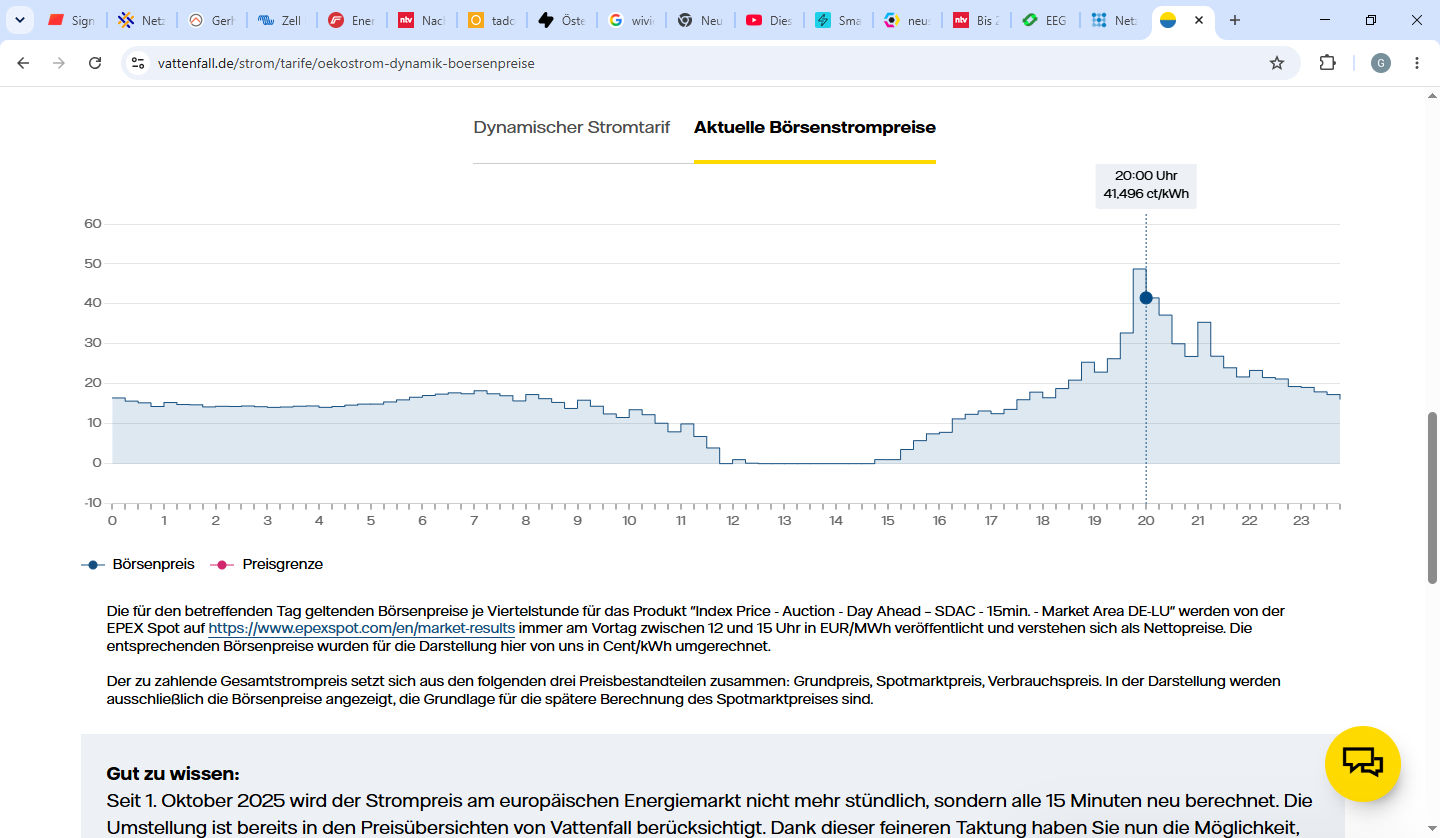Screen dimensions: 1440x838
Task: Toggle the 'Preisgrenze' legend series
Action: 267,564
